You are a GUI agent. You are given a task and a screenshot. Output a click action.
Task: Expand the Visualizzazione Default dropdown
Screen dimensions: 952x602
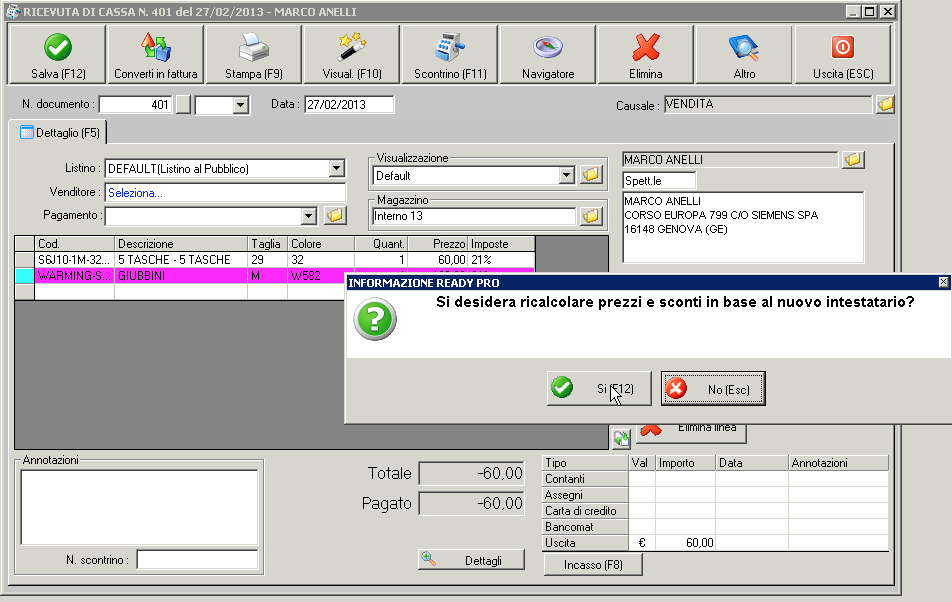point(566,175)
